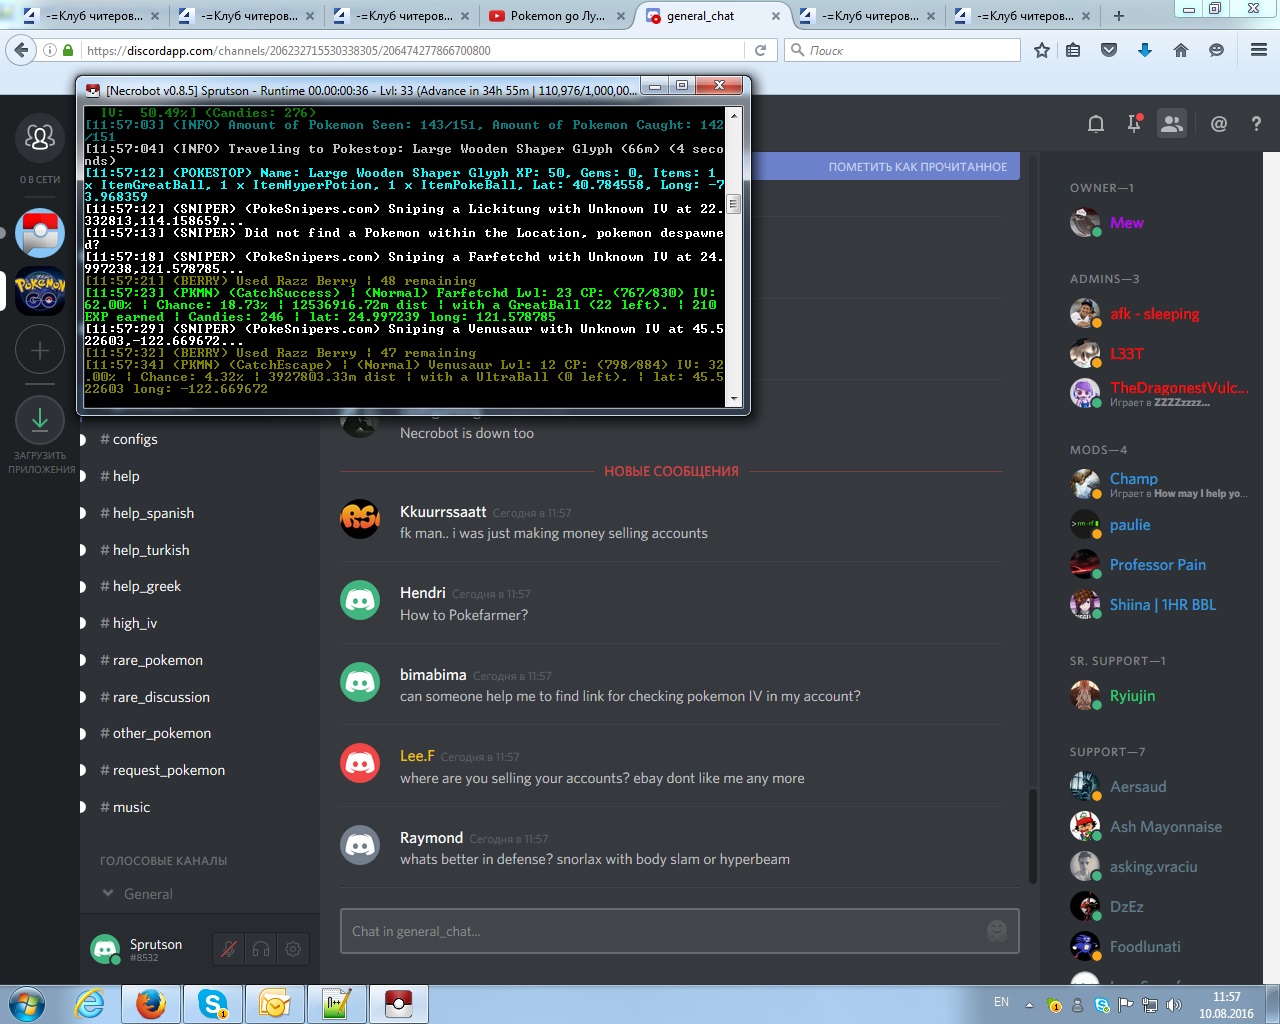Open Discord friends home icon

point(40,137)
